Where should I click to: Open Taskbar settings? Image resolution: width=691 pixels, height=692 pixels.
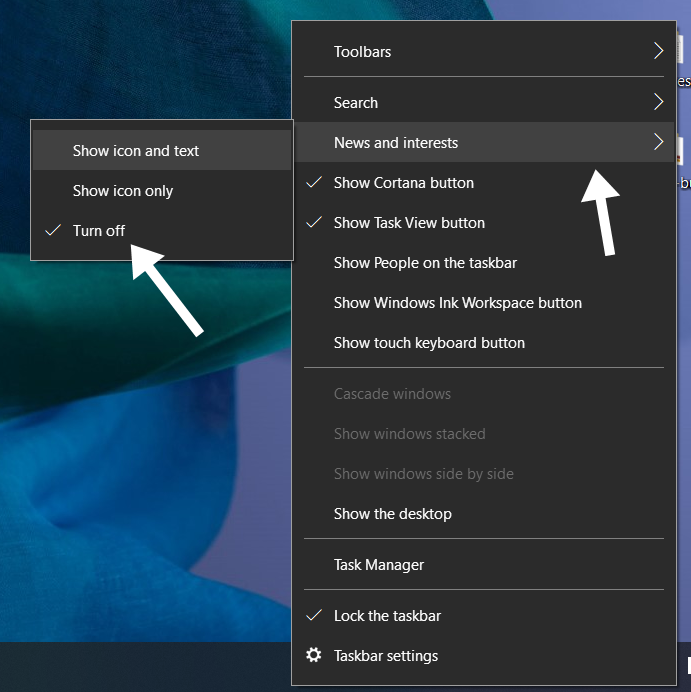pyautogui.click(x=484, y=655)
